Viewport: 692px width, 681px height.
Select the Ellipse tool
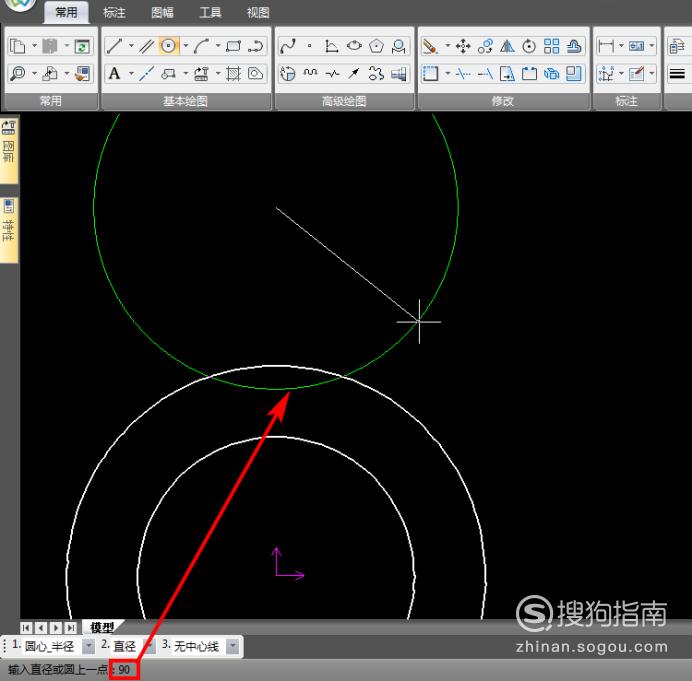click(354, 46)
